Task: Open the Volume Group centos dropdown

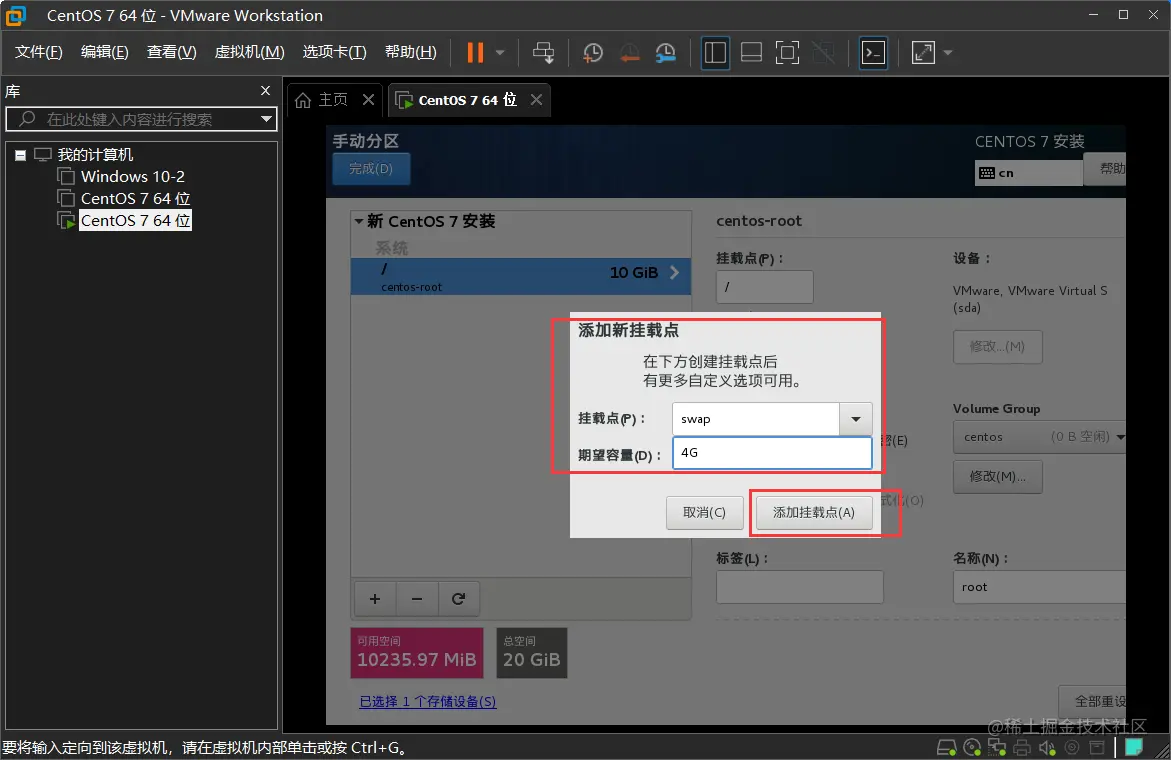Action: pyautogui.click(x=1040, y=437)
